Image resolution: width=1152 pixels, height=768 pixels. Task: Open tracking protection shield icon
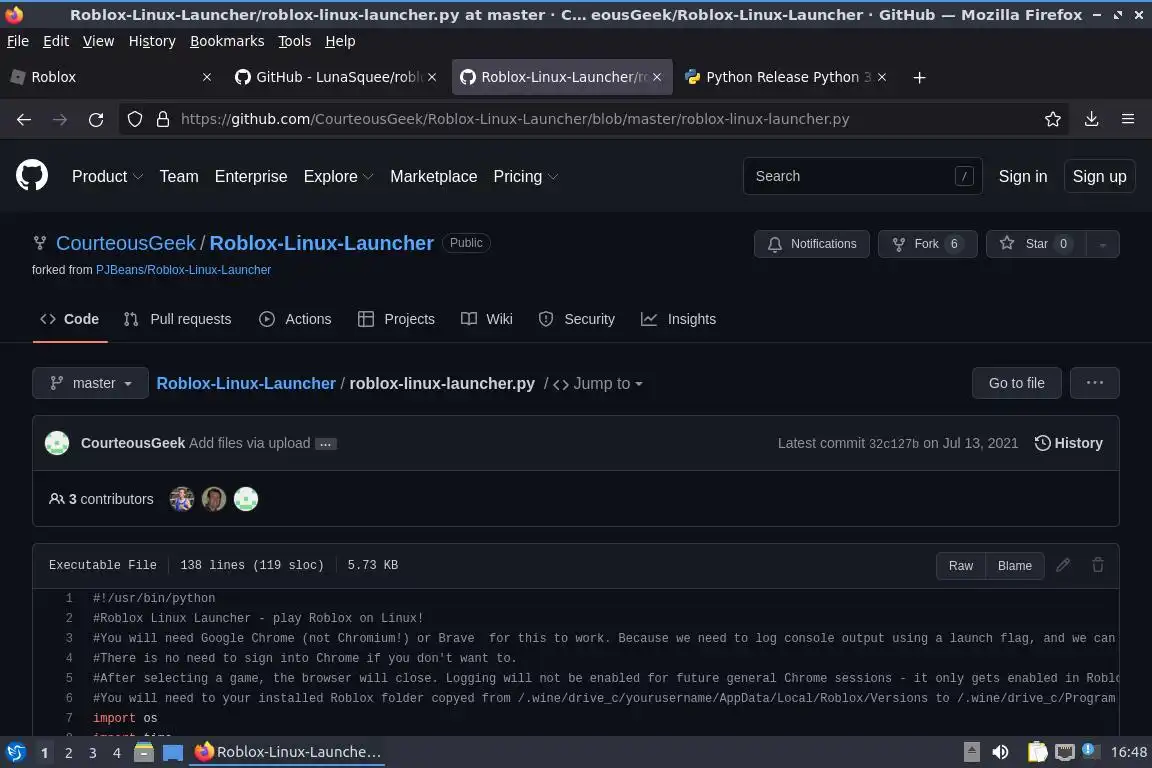[134, 119]
